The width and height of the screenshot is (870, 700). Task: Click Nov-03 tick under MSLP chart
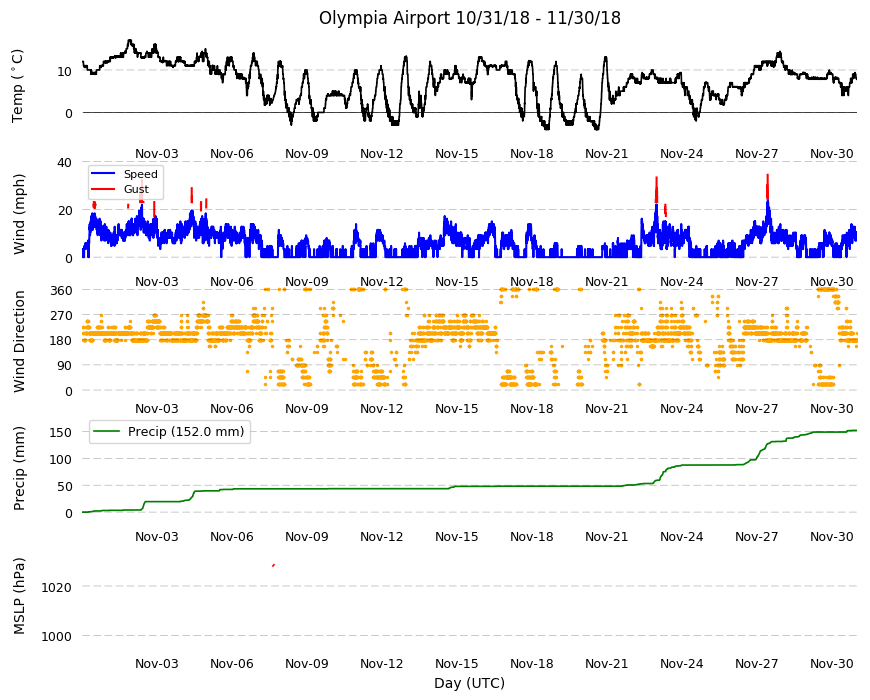(156, 663)
